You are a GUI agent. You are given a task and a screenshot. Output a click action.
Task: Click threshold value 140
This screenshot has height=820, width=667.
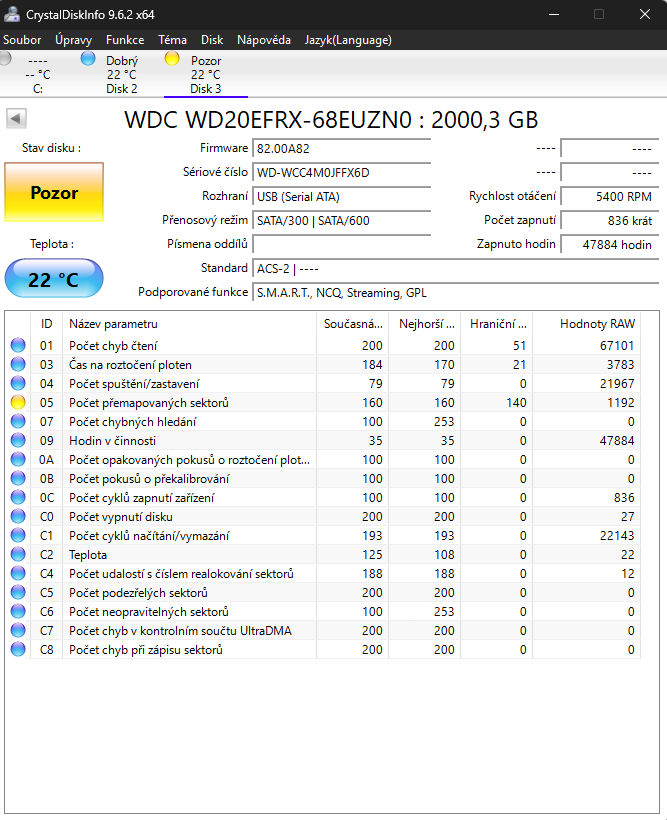(516, 403)
